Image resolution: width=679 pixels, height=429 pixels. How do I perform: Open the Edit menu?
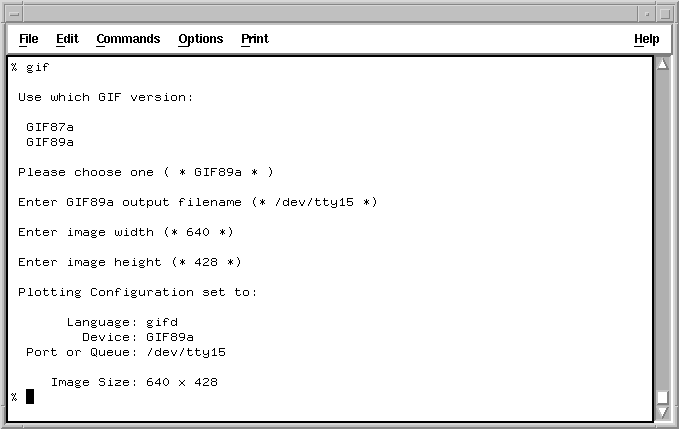point(67,39)
